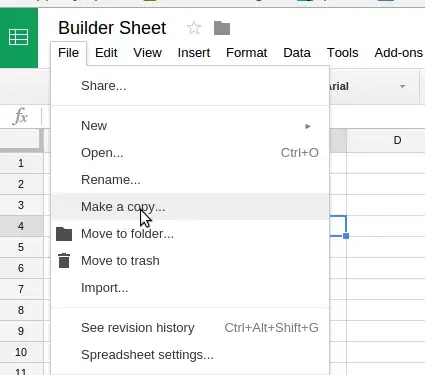Click the folder icon beside Move to folder

[x=64, y=234]
